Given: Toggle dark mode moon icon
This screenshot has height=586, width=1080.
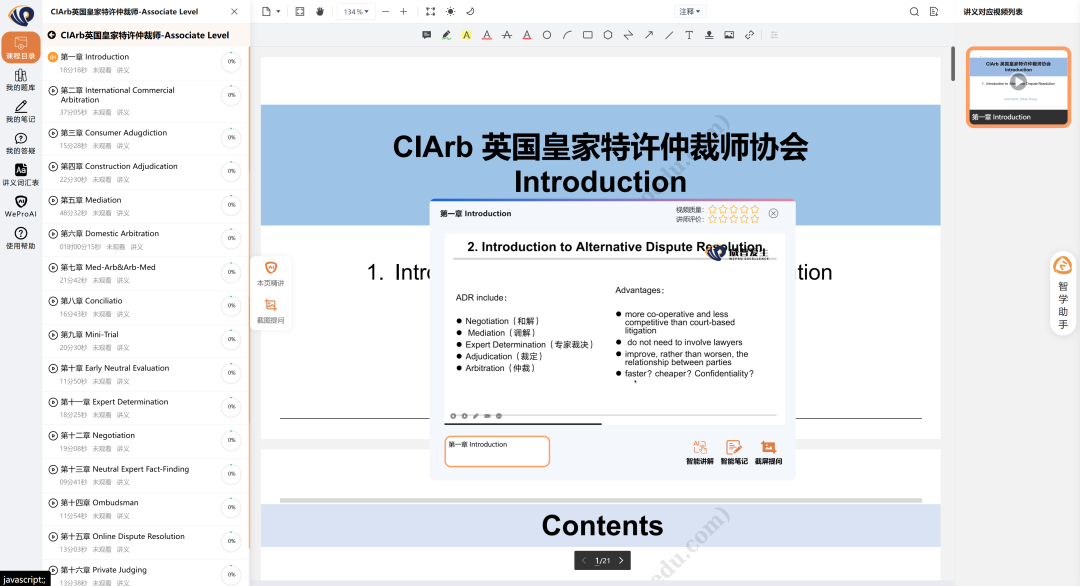Looking at the screenshot, I should pyautogui.click(x=471, y=11).
